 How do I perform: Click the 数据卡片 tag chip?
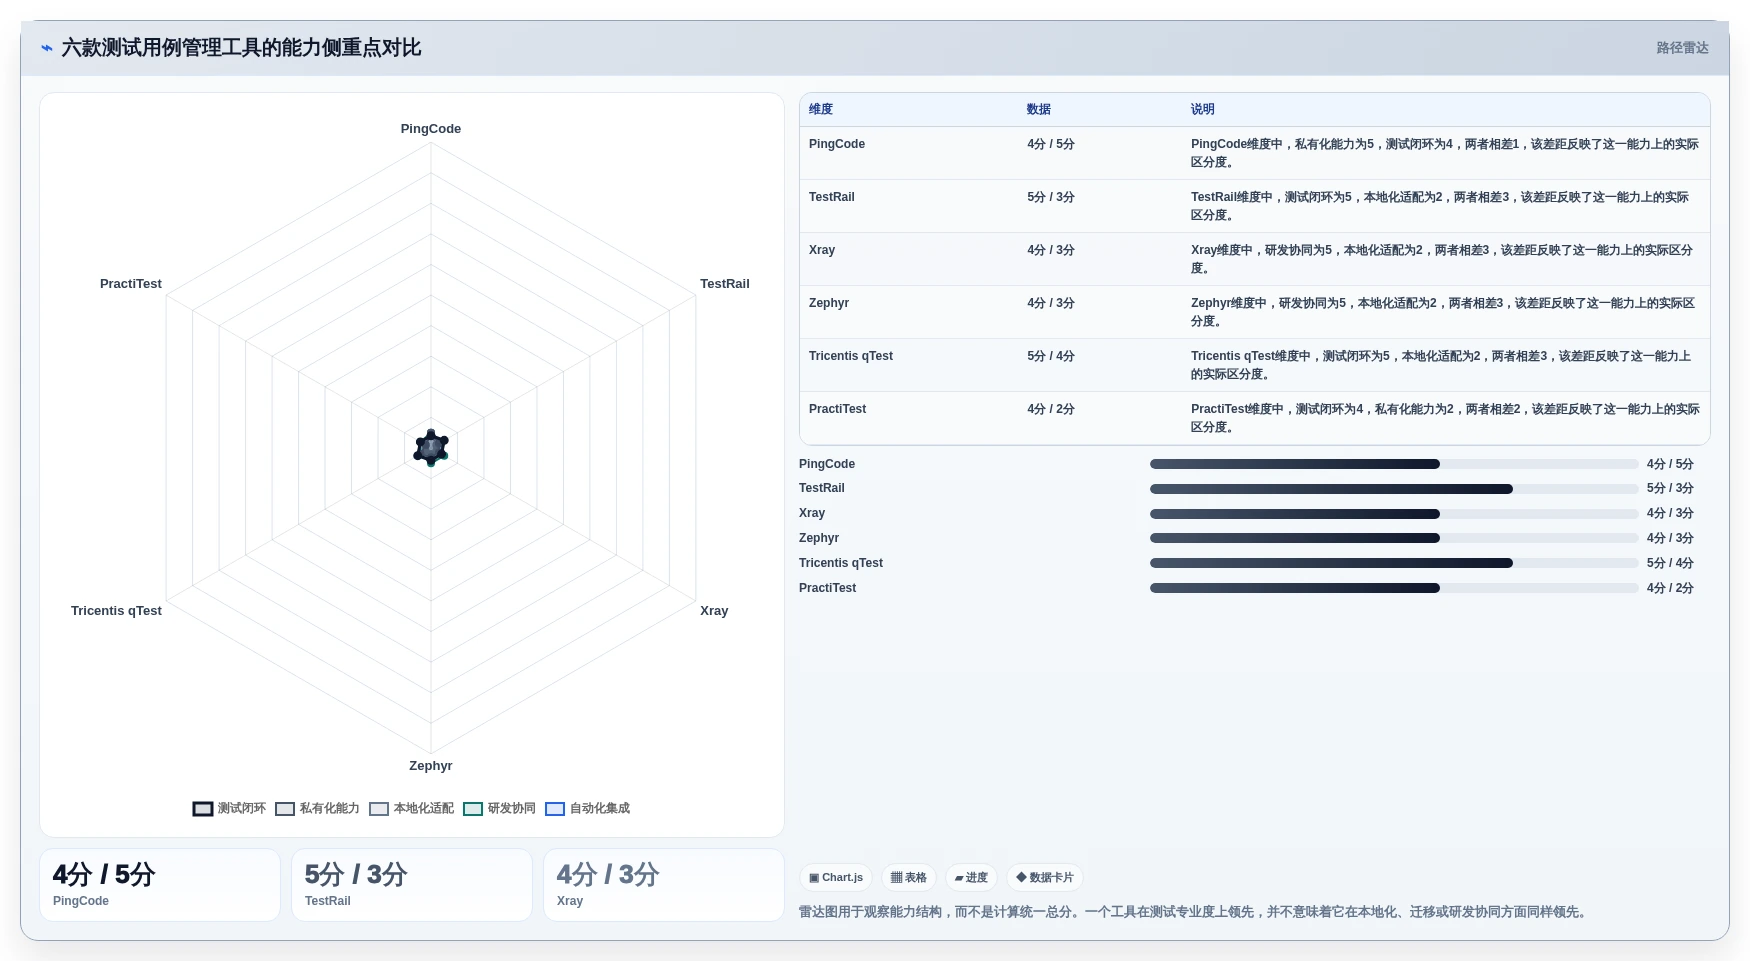[x=1045, y=877]
